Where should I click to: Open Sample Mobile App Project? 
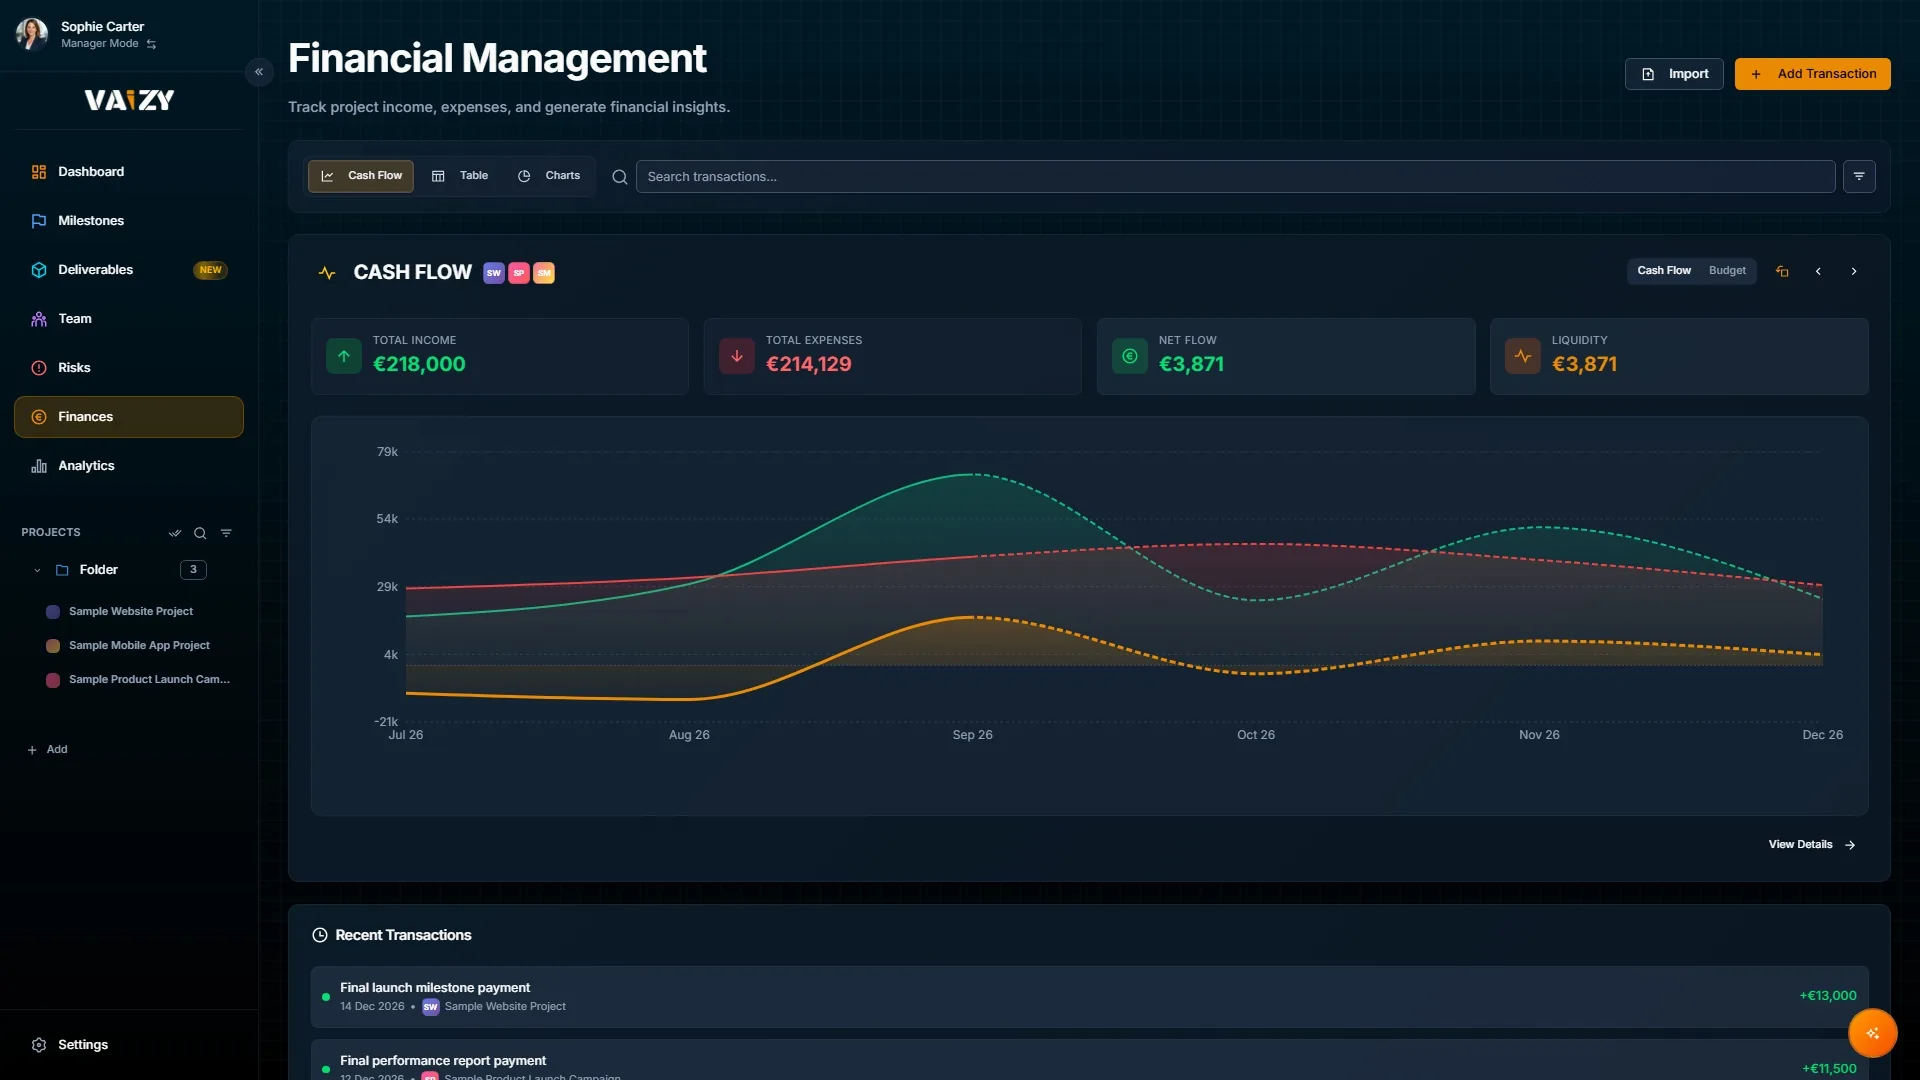(139, 646)
